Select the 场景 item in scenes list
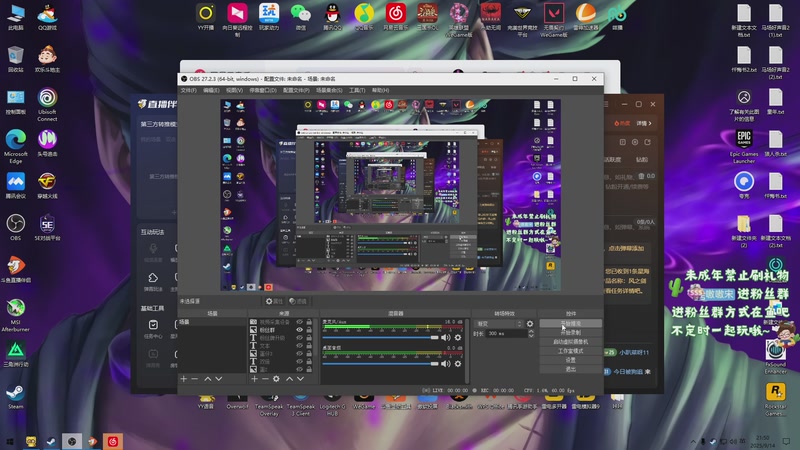 [x=212, y=322]
